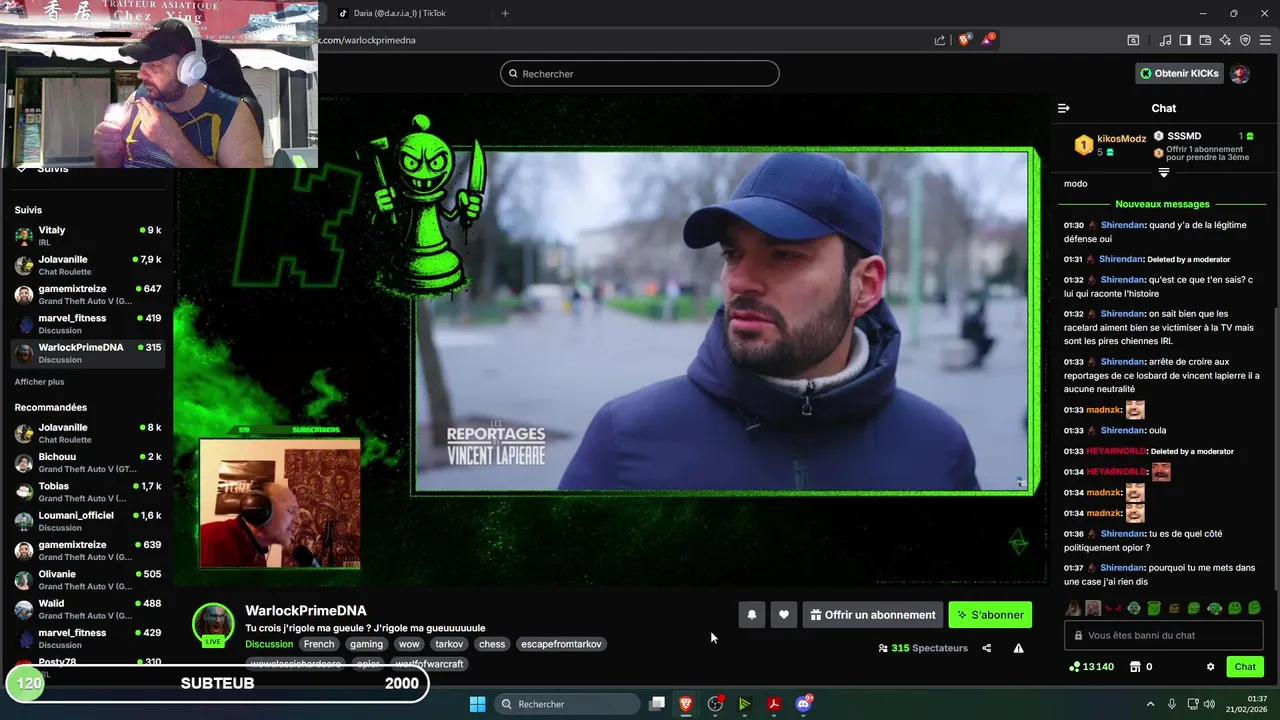This screenshot has height=720, width=1280.
Task: Open Vitaly channel in followed list
Action: 88,236
